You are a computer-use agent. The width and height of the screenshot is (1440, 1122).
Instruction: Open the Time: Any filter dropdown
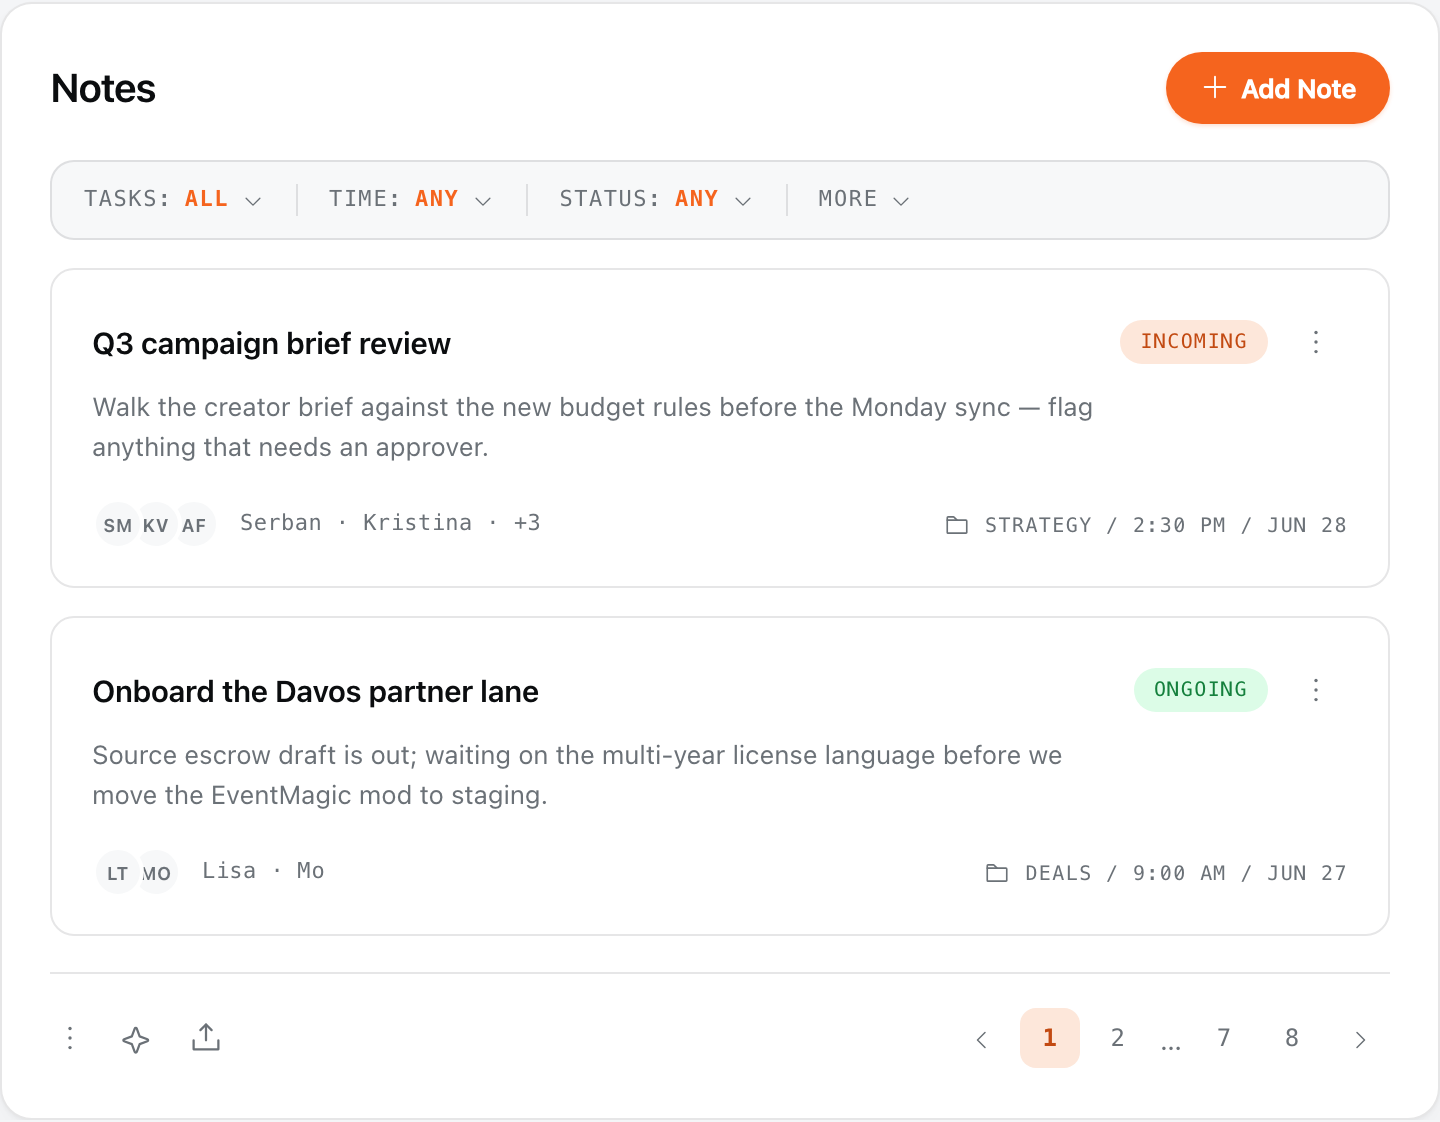pyautogui.click(x=410, y=199)
